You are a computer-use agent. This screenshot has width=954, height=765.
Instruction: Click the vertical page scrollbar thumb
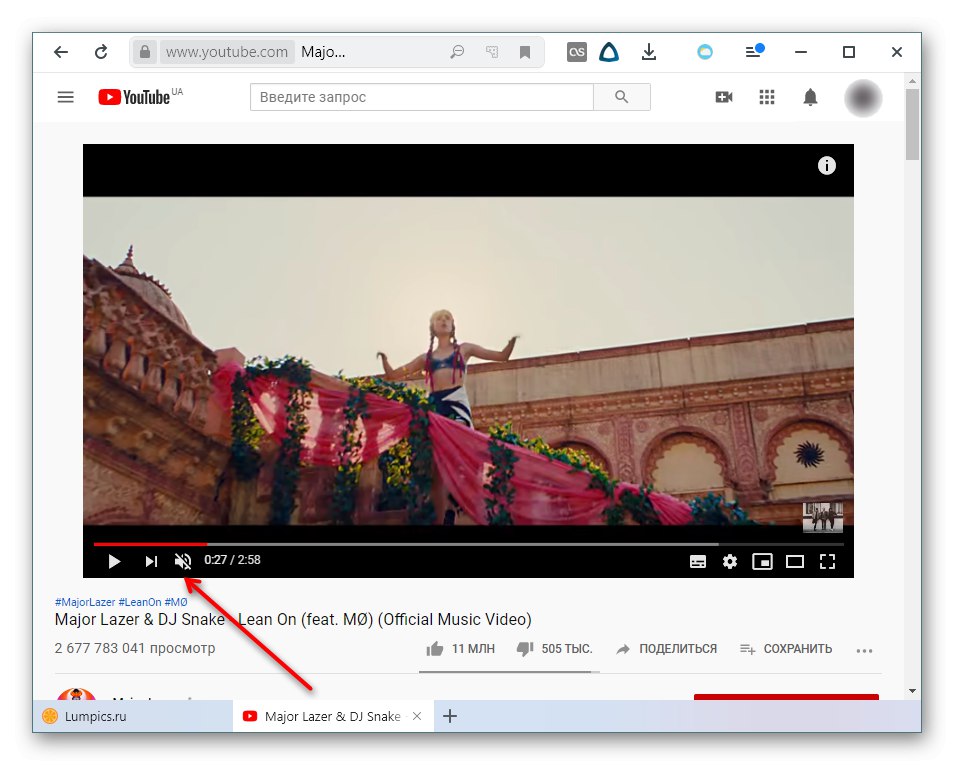point(912,124)
